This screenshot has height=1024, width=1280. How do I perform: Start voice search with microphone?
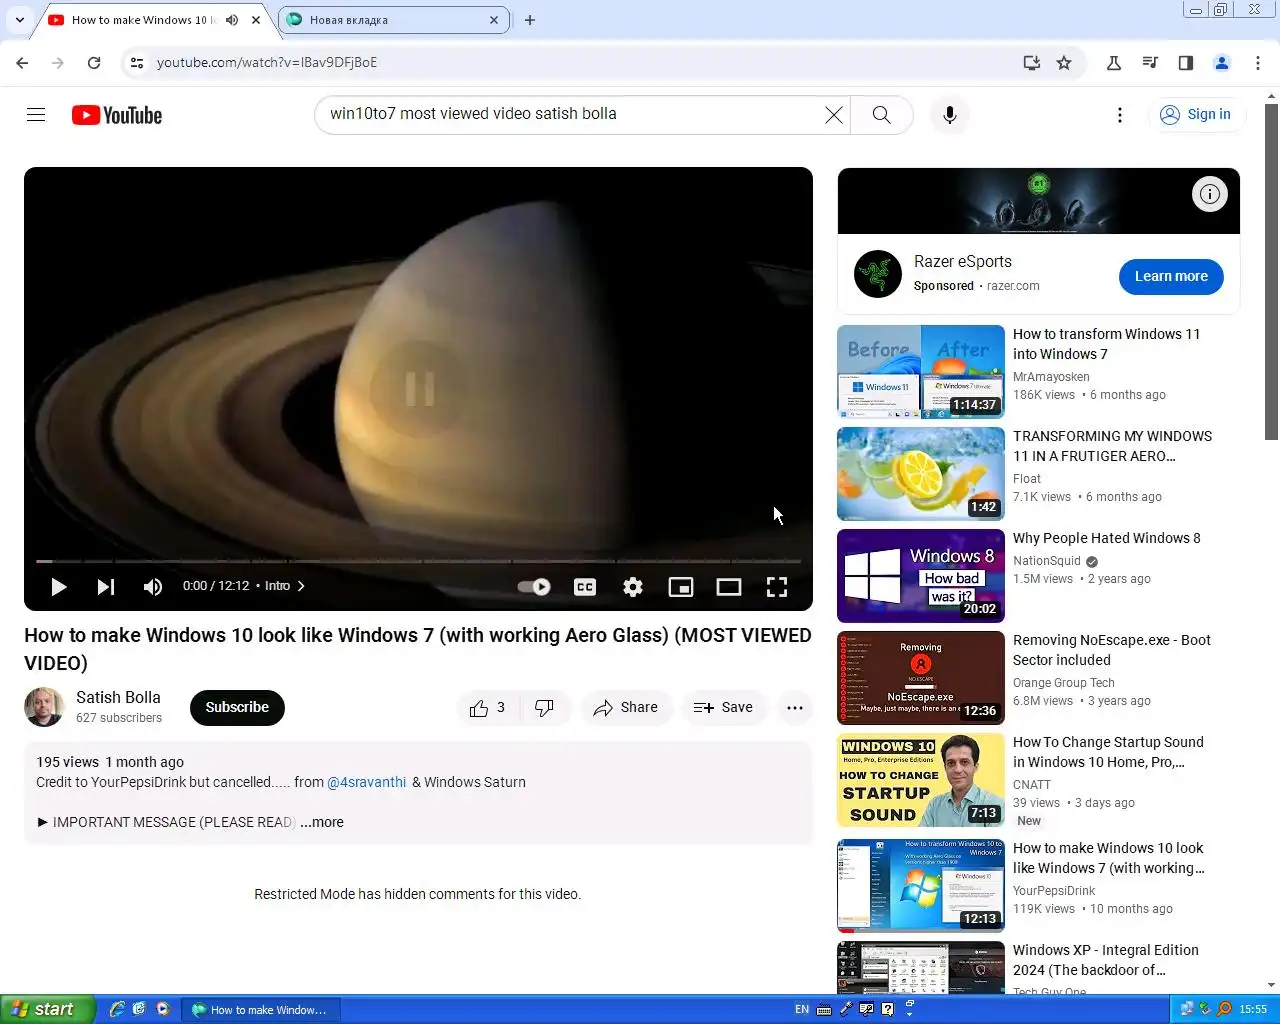pyautogui.click(x=950, y=115)
